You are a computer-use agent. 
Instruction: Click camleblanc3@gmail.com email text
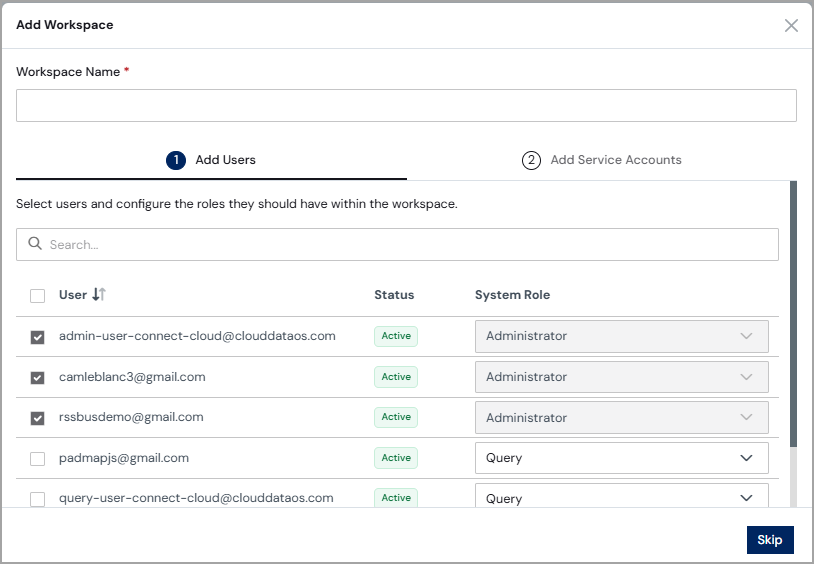tap(132, 377)
